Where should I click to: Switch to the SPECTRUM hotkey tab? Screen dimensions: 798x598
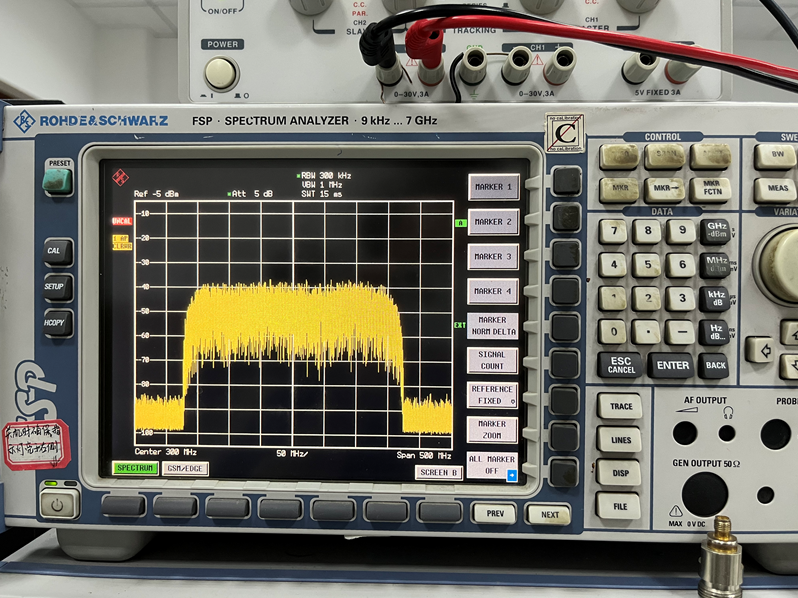click(135, 468)
